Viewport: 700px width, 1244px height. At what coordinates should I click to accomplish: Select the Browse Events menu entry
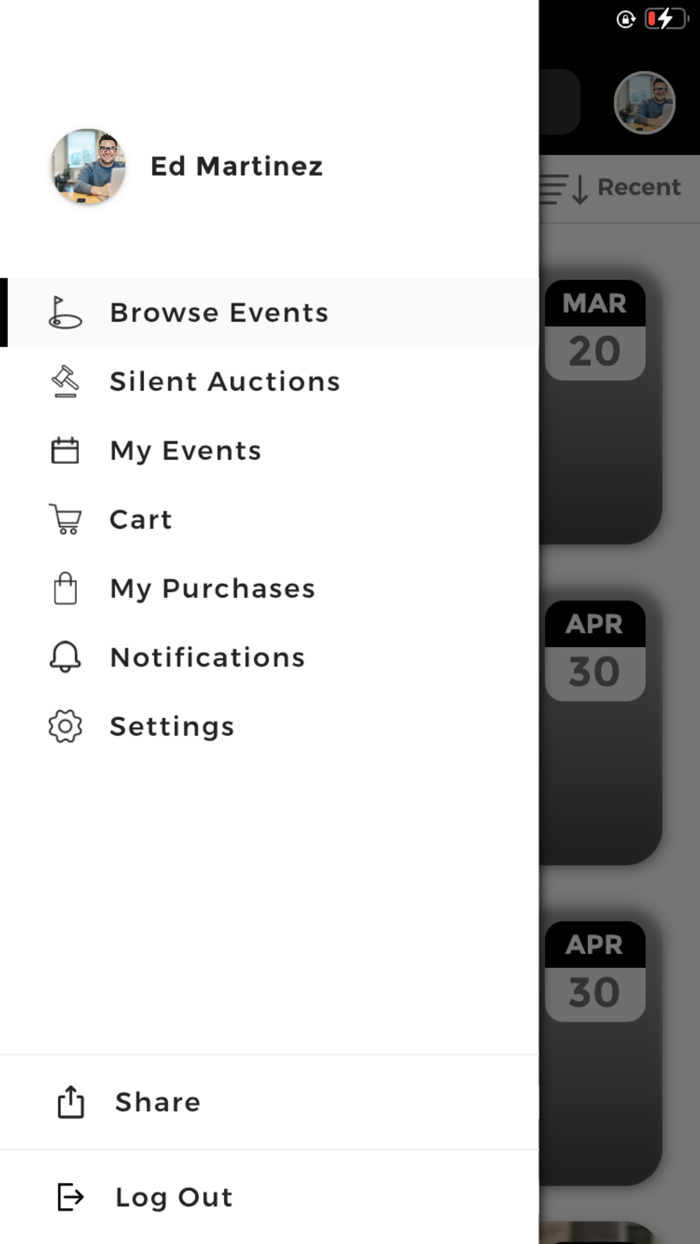219,312
